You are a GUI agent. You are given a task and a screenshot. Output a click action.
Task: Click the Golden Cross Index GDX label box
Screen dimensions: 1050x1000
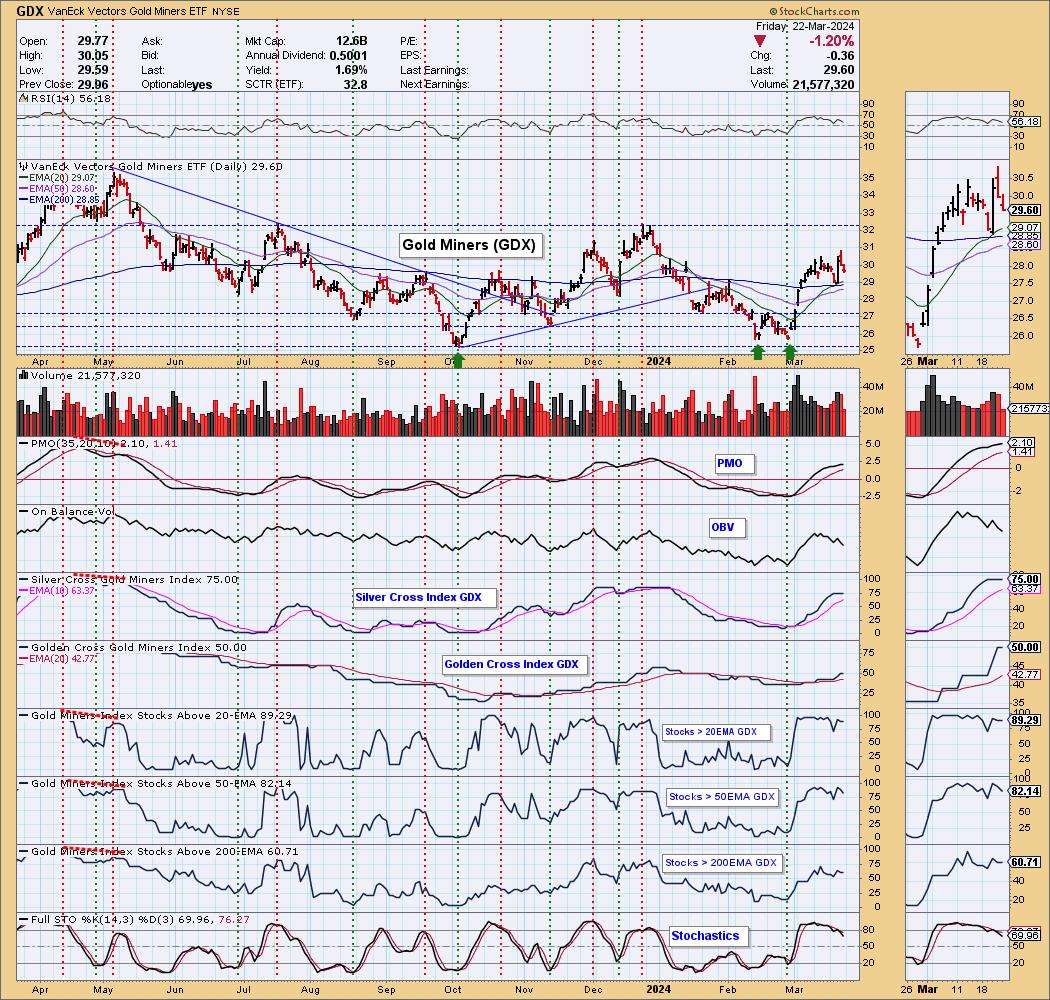[512, 664]
